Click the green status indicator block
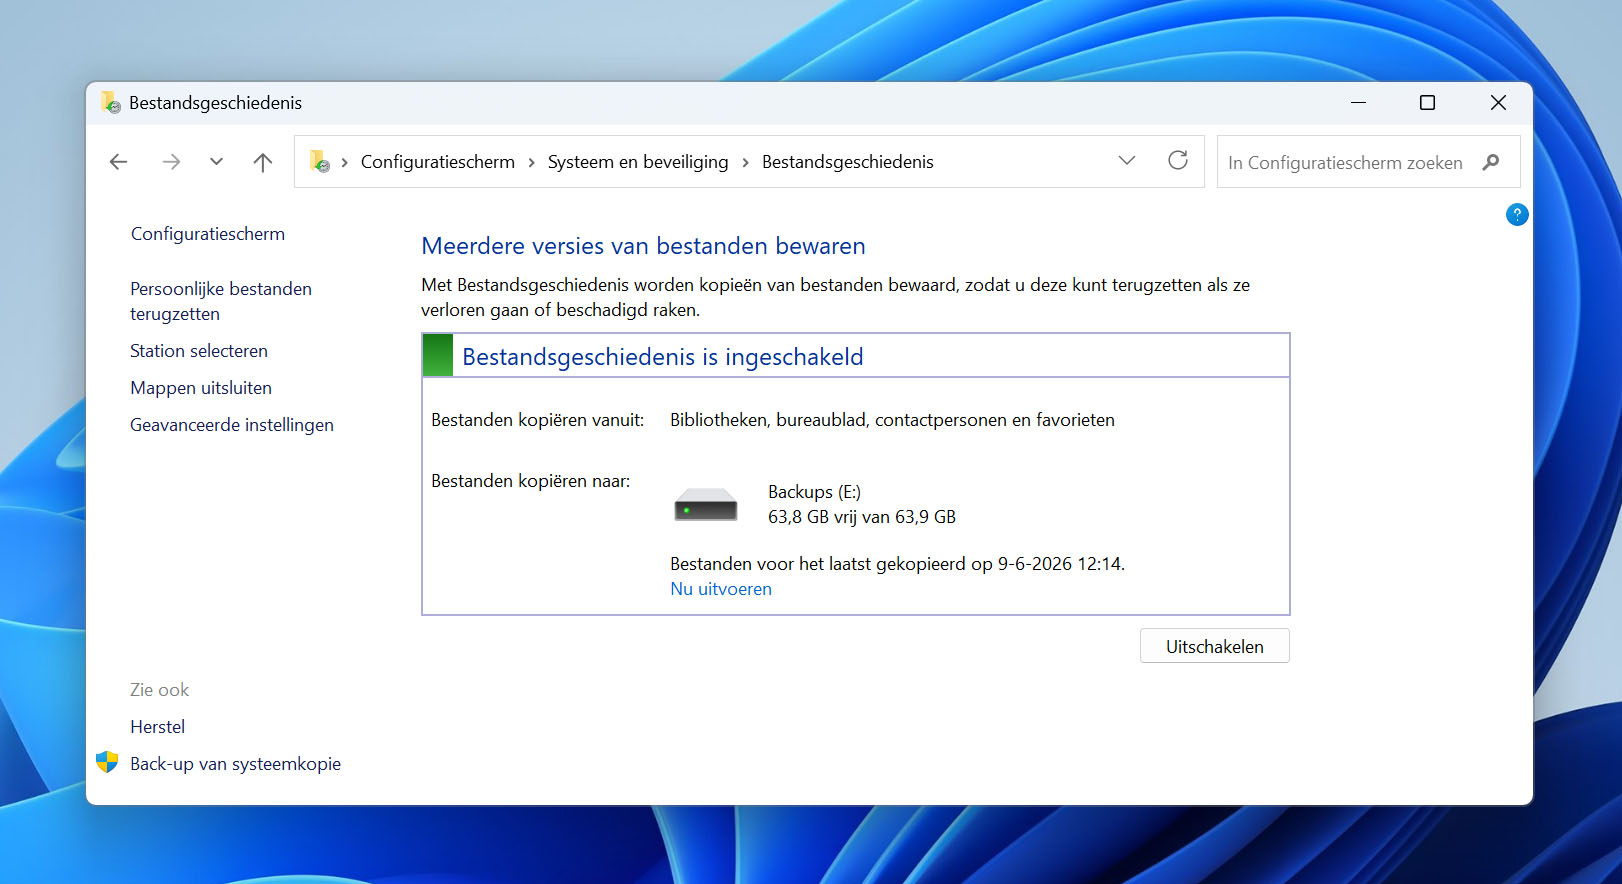Viewport: 1622px width, 884px height. 438,355
